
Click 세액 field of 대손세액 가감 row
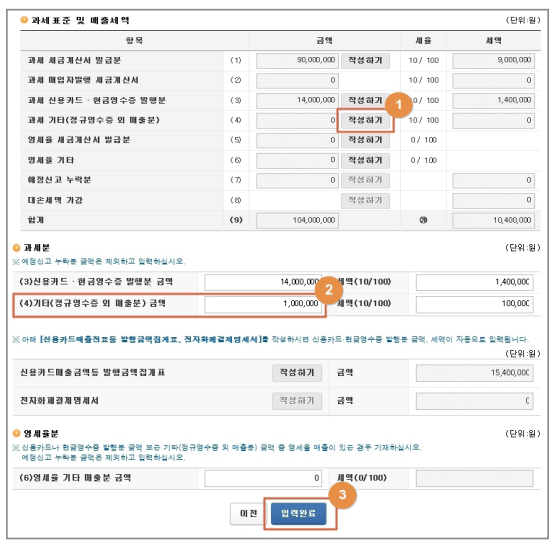[x=494, y=200]
